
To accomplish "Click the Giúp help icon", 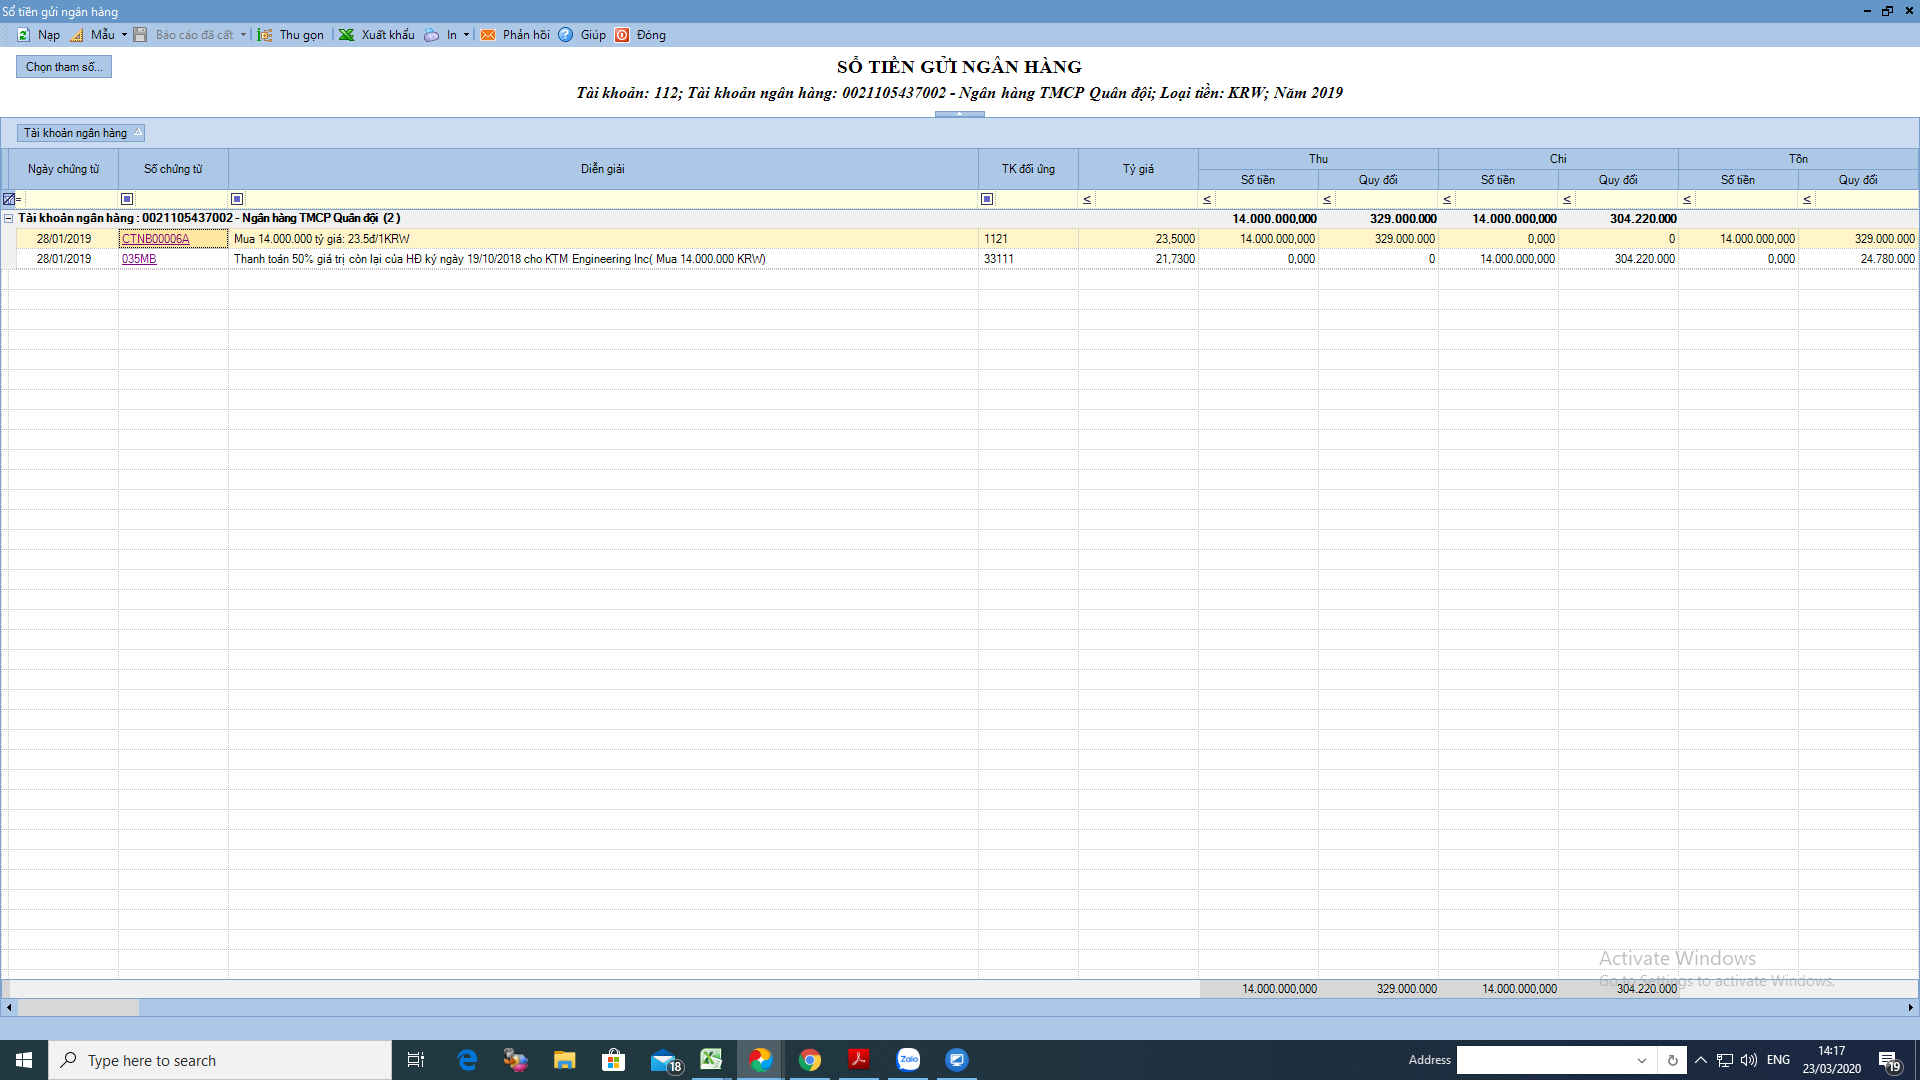I will tap(566, 35).
